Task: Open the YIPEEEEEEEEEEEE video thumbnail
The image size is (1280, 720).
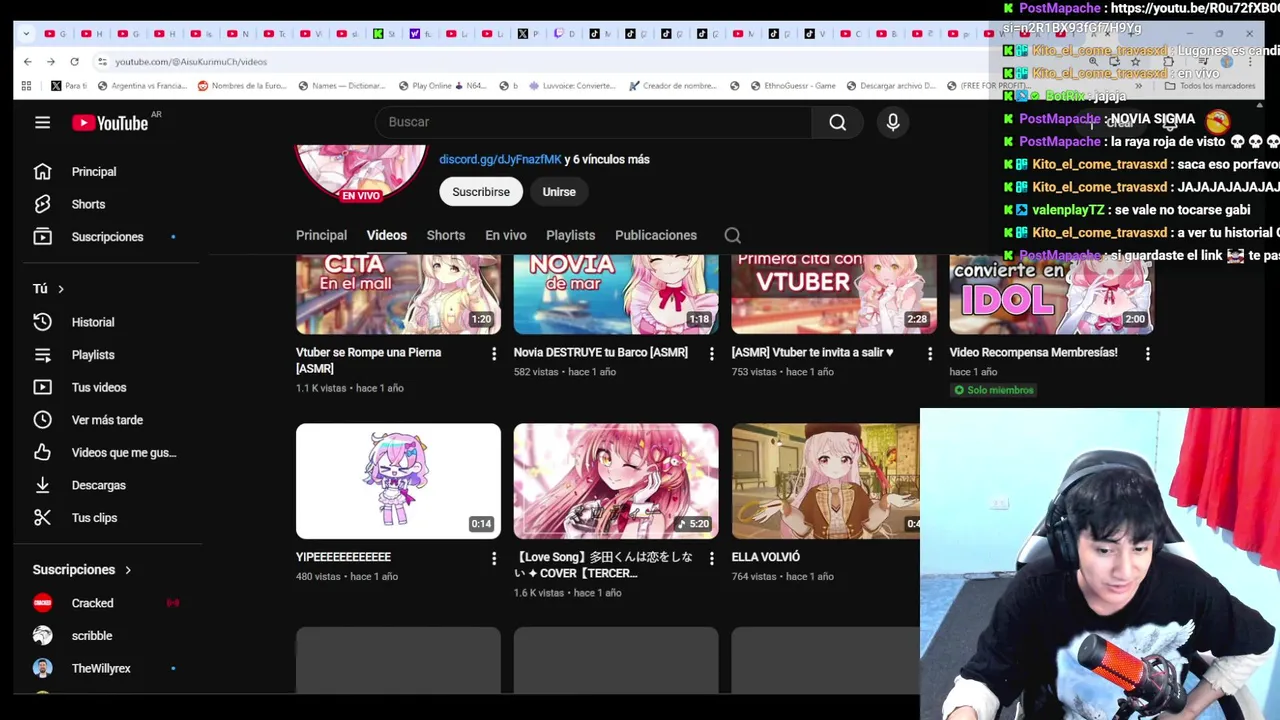Action: pos(398,481)
